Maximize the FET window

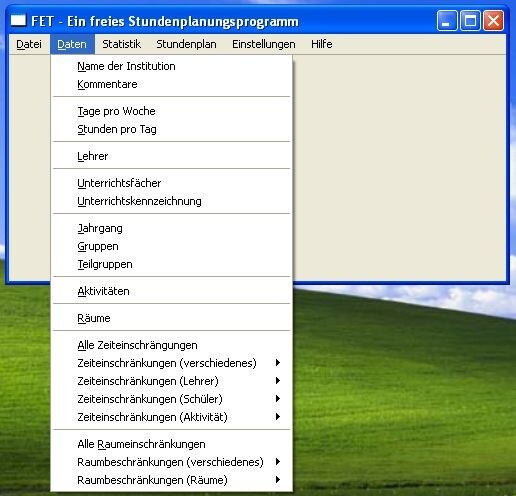(470, 21)
